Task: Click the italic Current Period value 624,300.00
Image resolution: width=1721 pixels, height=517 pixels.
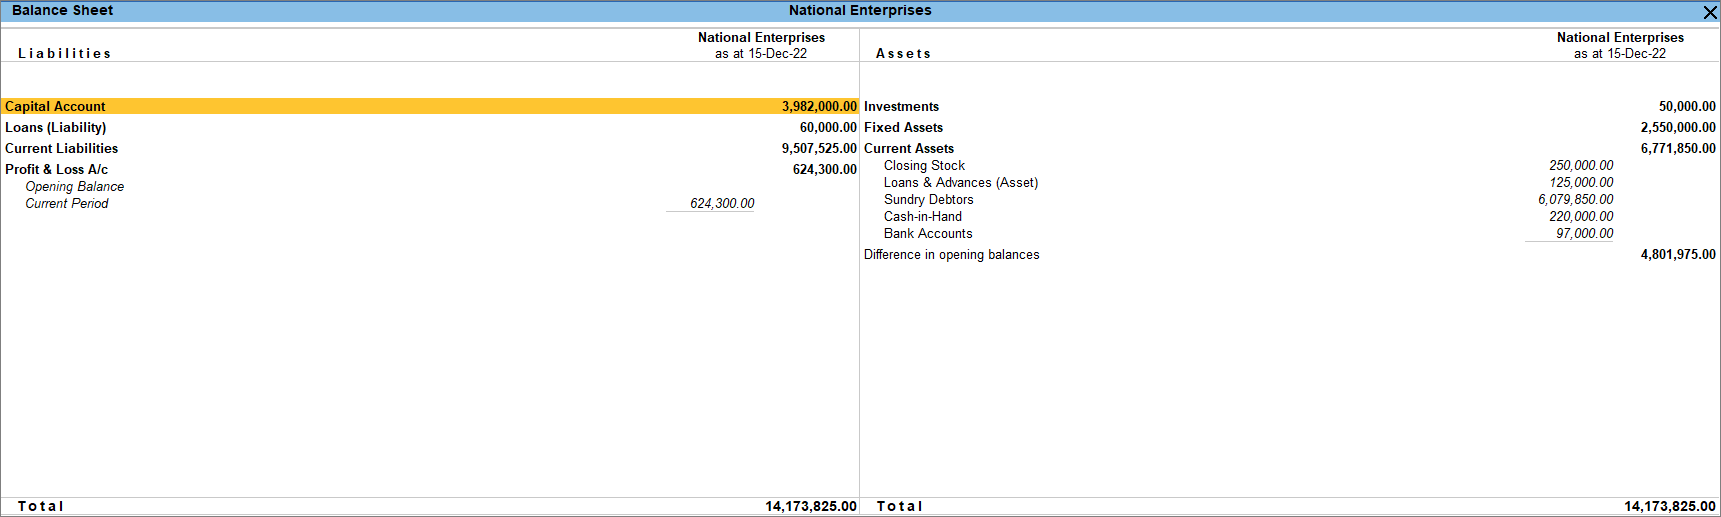Action: [x=722, y=203]
